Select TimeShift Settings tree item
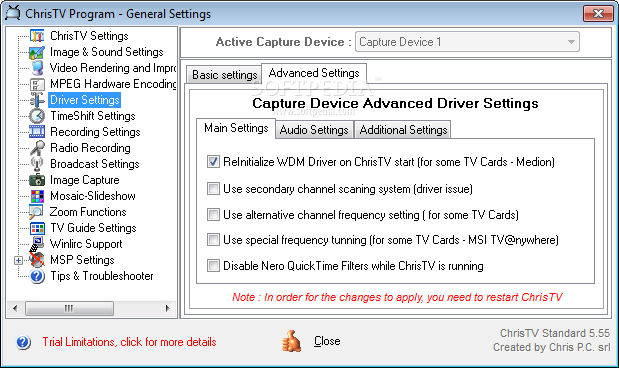The image size is (619, 368). 93,116
